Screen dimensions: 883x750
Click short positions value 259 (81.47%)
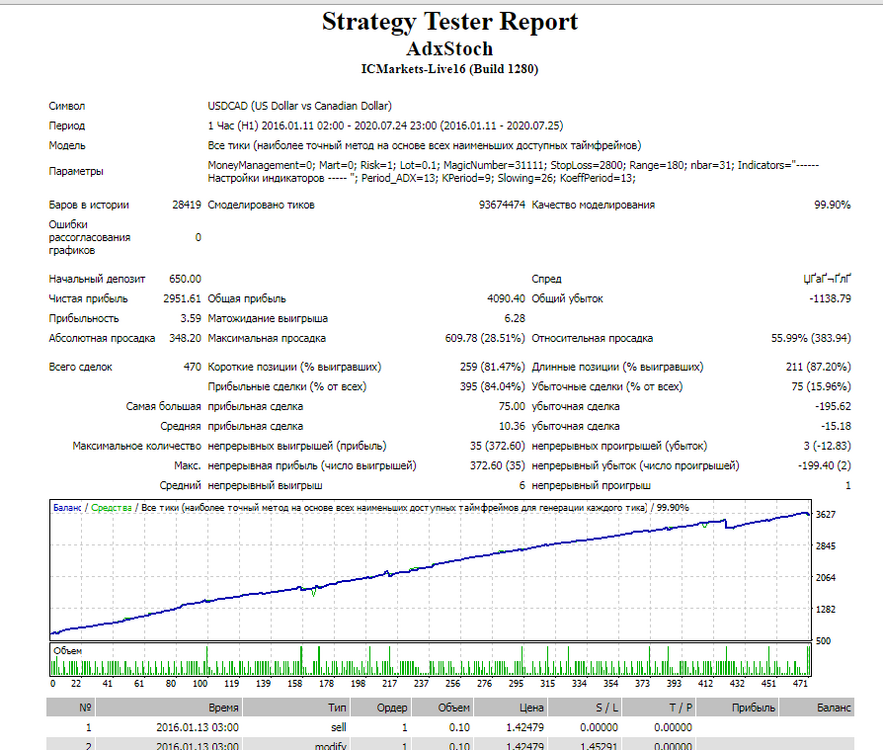coord(492,367)
